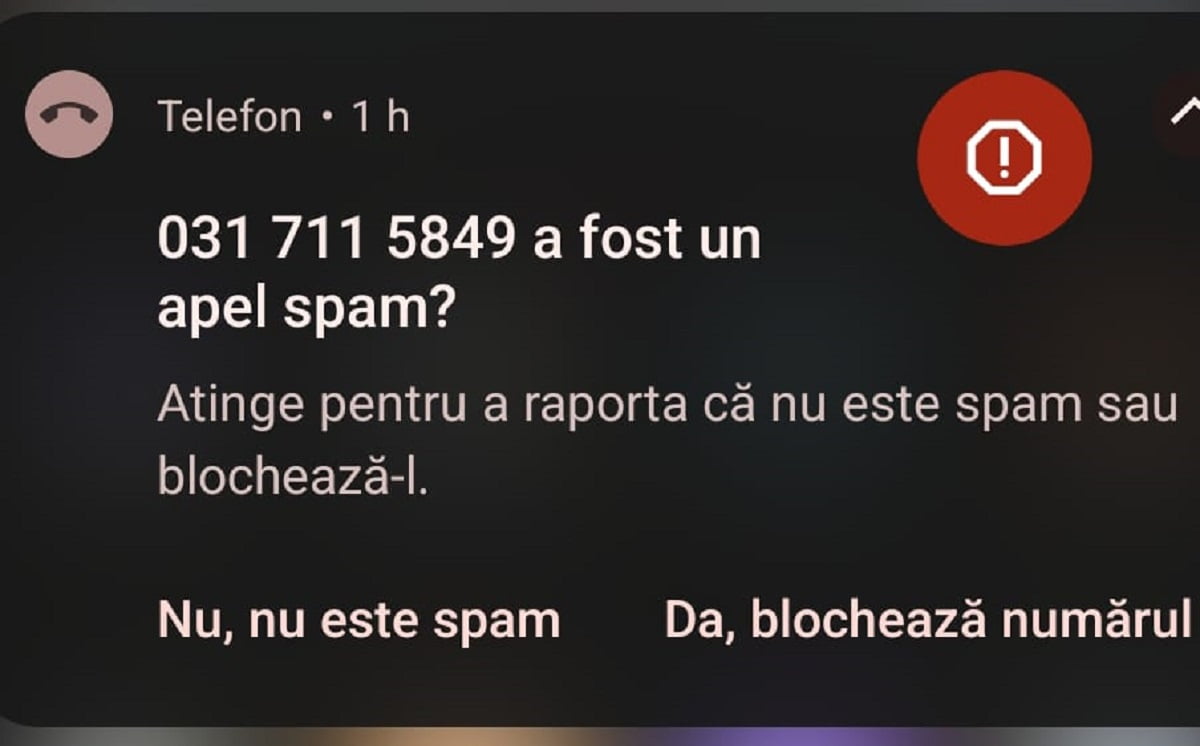This screenshot has height=746, width=1200.
Task: Tap the Telefon app name label
Action: tap(230, 117)
